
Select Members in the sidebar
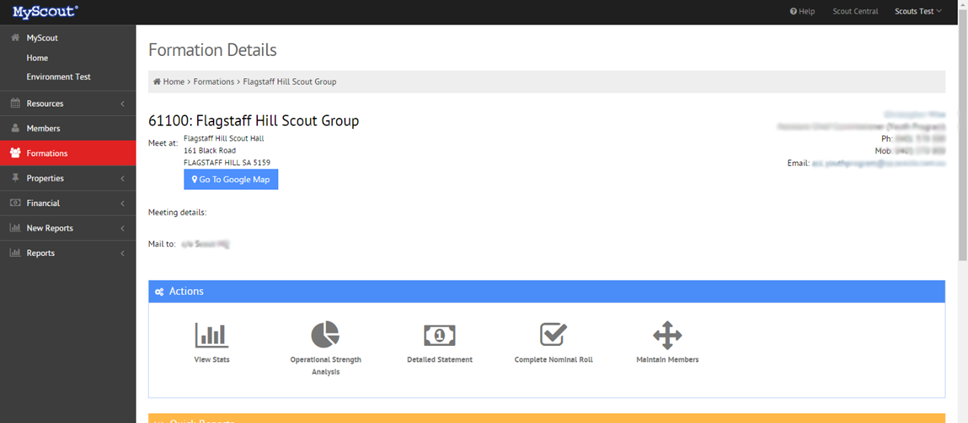pos(68,128)
